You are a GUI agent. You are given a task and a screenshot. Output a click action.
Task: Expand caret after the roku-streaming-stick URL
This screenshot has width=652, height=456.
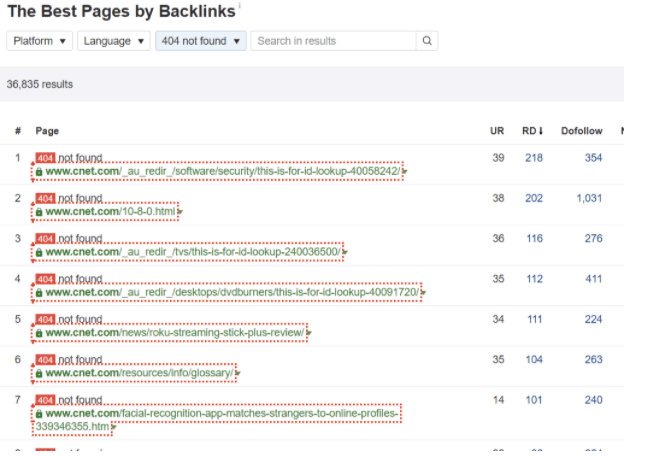click(x=309, y=333)
